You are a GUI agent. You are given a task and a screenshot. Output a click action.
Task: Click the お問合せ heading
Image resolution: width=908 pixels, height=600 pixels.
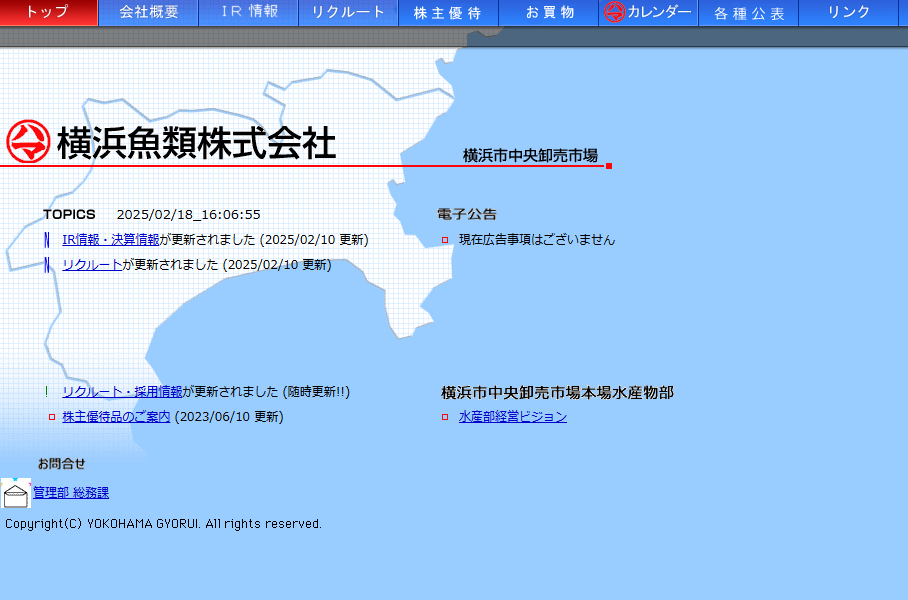pyautogui.click(x=61, y=463)
